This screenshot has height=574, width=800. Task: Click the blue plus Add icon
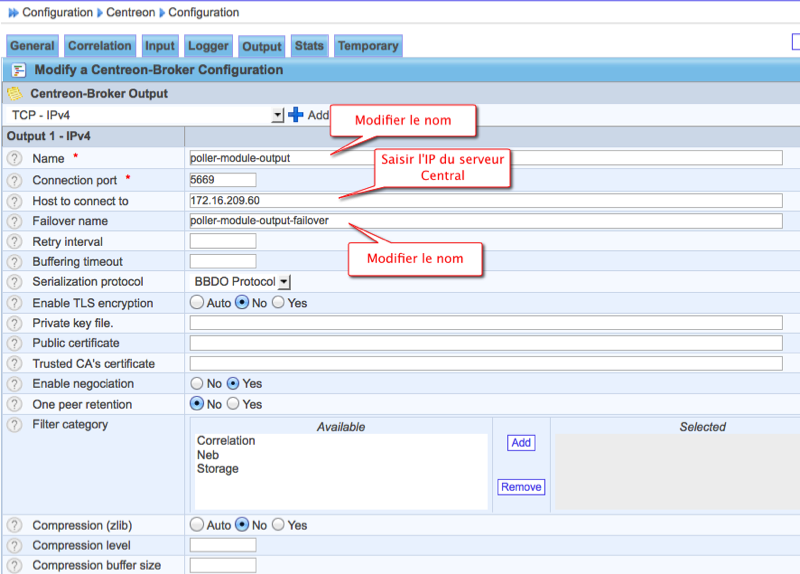click(296, 115)
